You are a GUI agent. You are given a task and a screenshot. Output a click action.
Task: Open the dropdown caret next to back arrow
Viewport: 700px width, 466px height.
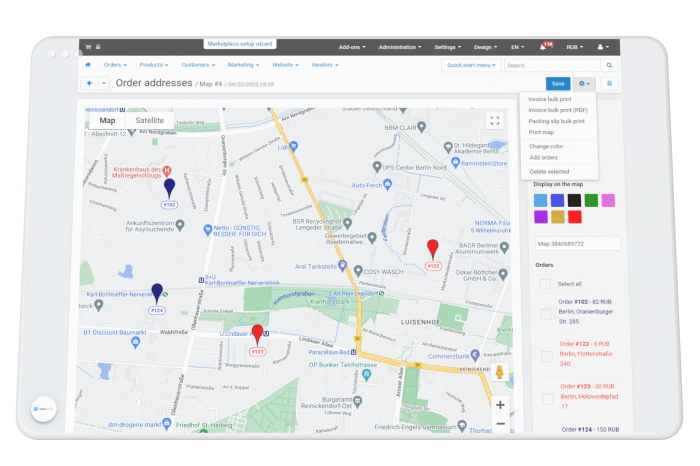(x=104, y=83)
